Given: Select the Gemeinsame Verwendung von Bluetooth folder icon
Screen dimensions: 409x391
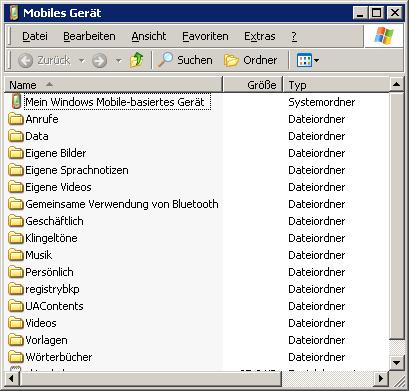Looking at the screenshot, I should 16,204.
